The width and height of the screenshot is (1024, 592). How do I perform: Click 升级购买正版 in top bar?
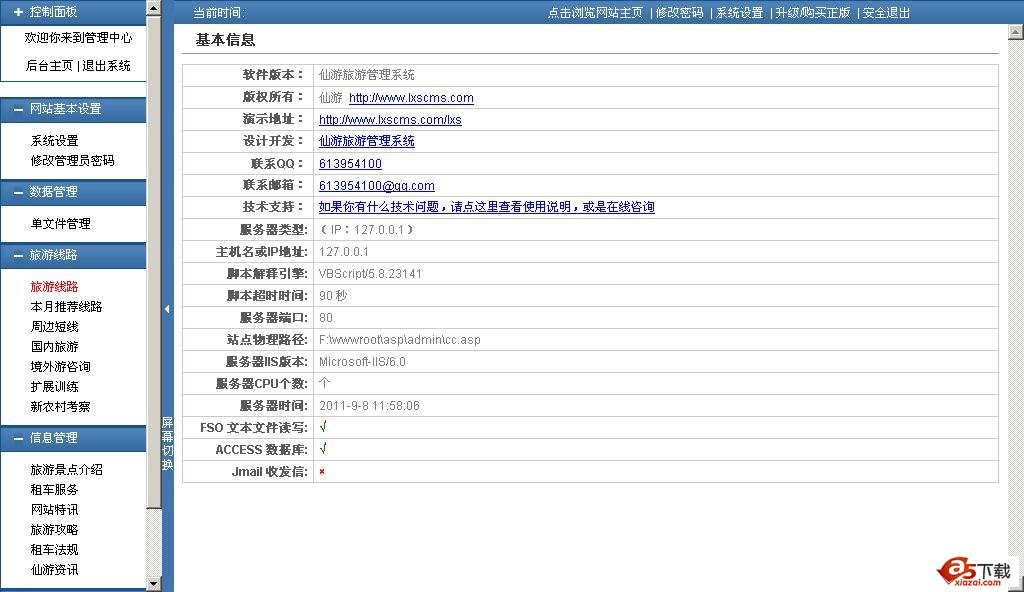pos(812,13)
